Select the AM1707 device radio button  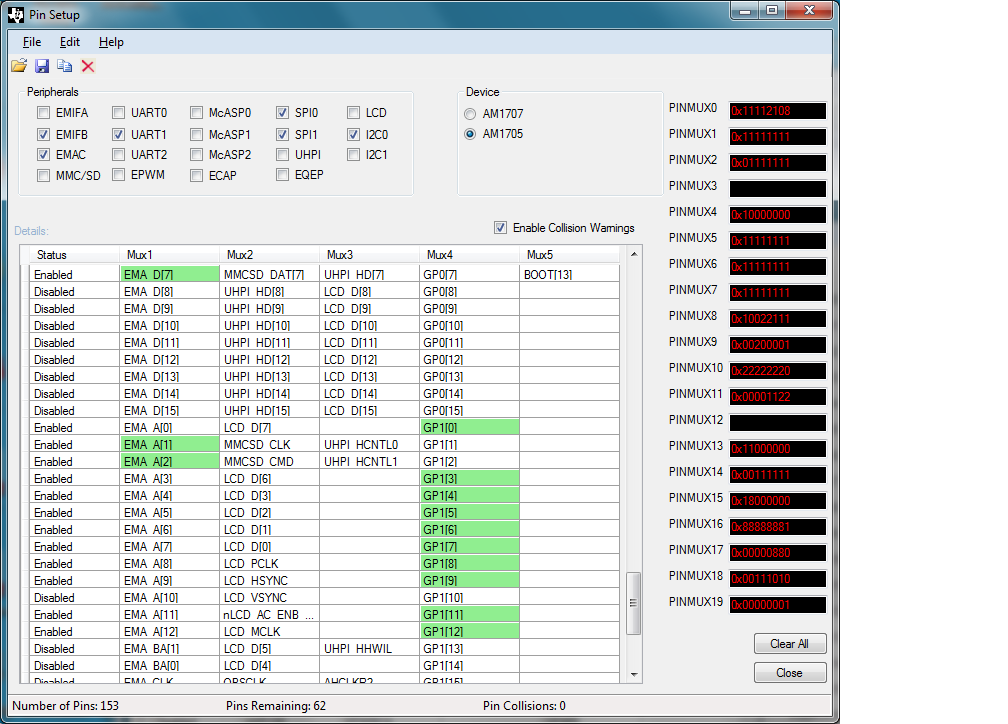470,114
